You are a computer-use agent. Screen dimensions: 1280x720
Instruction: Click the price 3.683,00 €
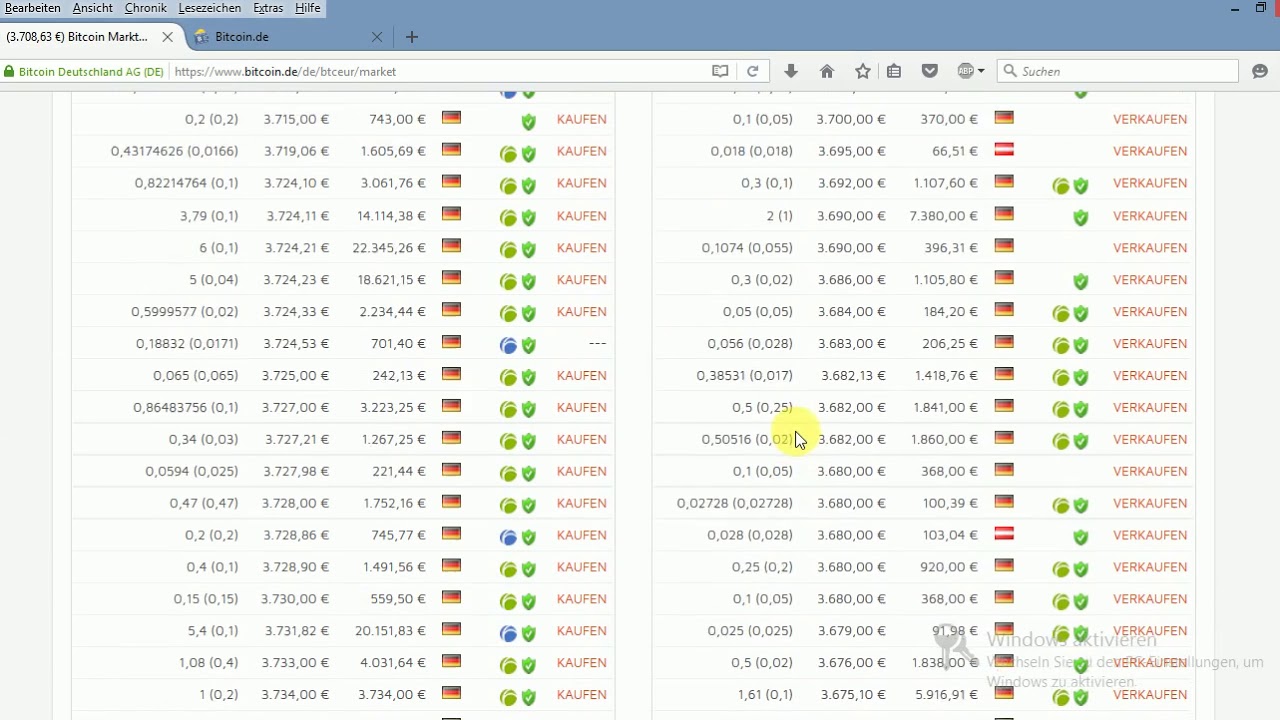pos(851,343)
